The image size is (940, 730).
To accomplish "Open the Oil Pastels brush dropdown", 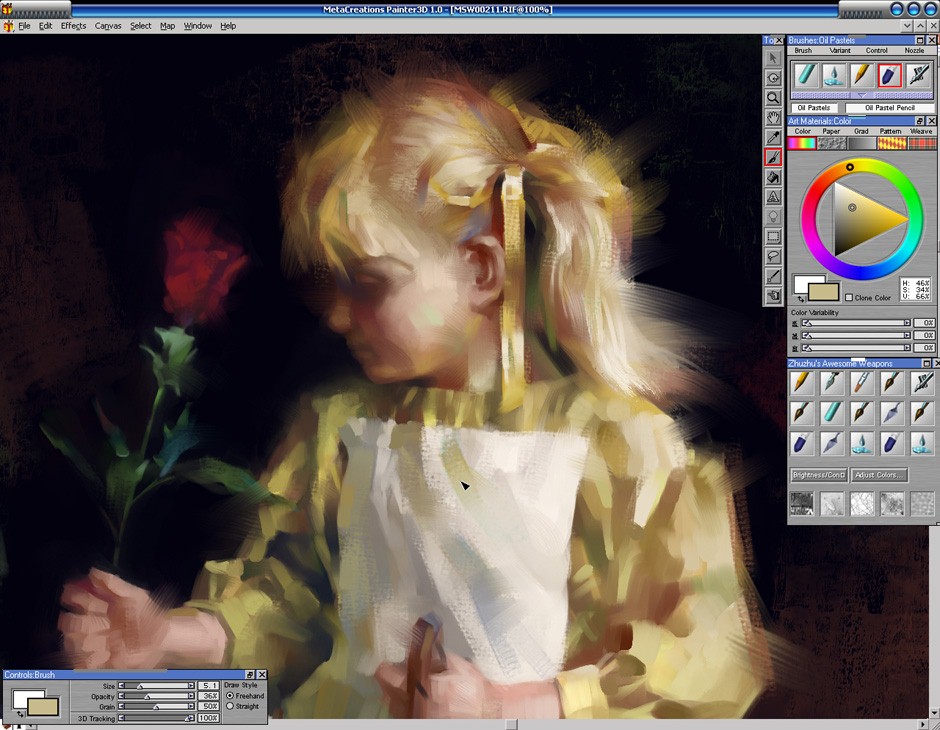I will point(814,108).
